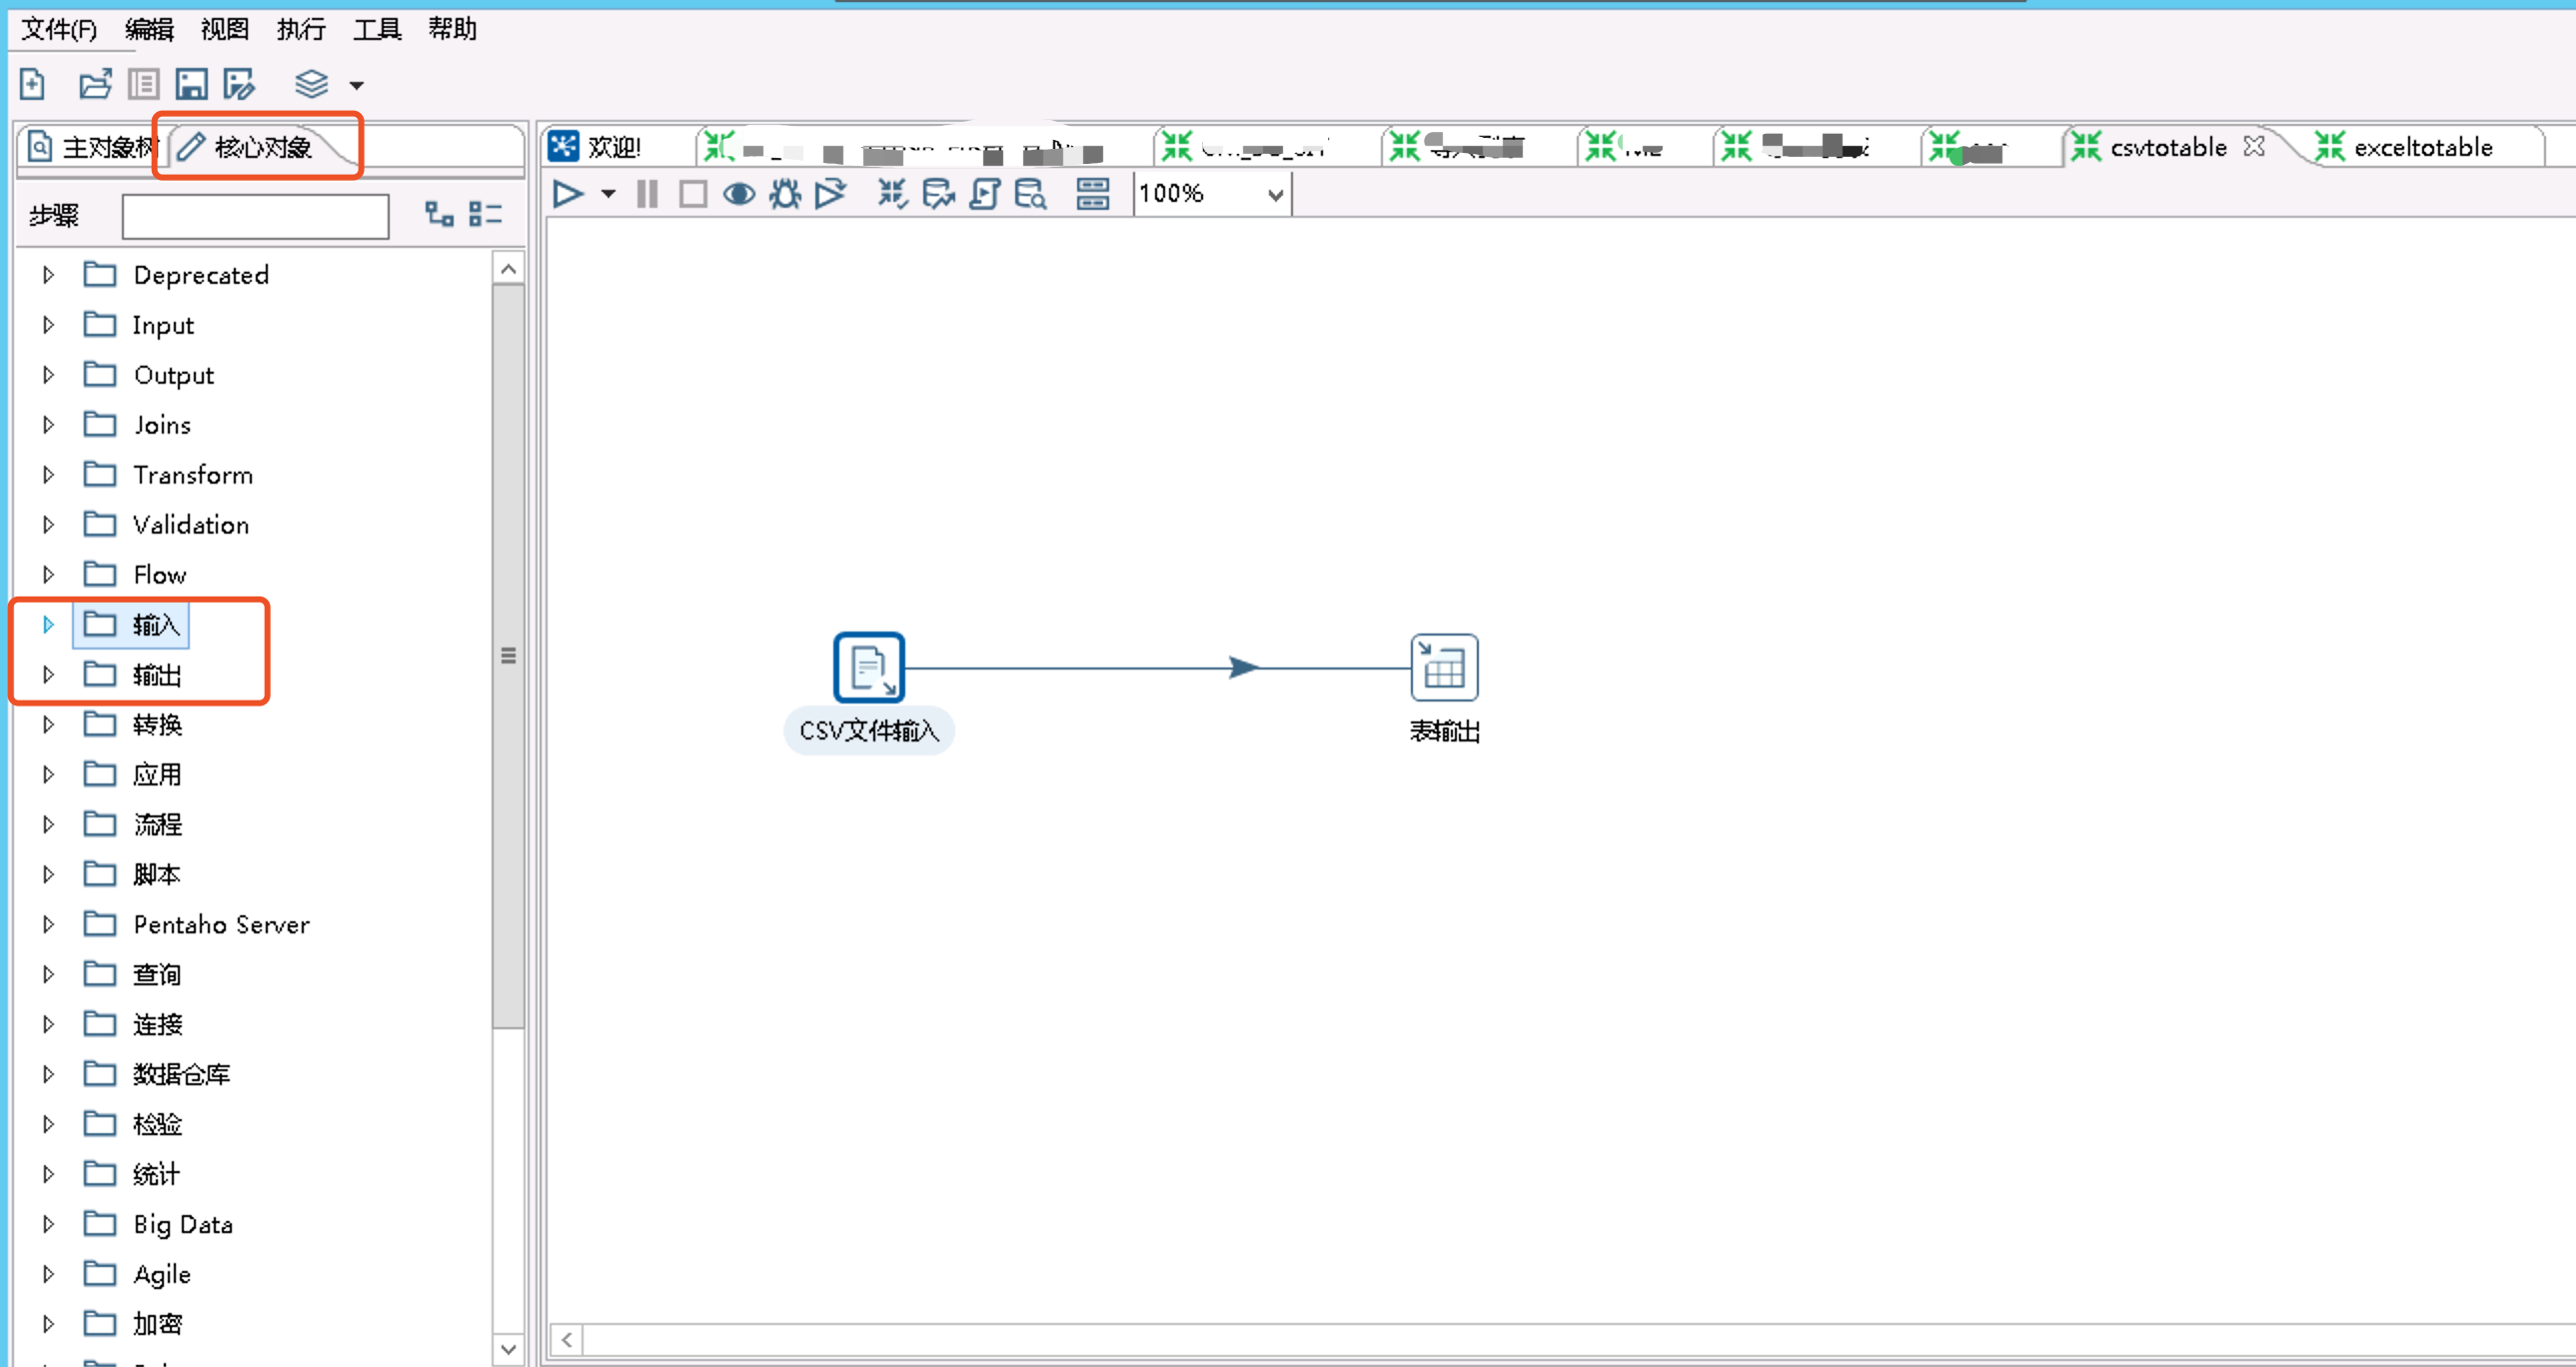
Task: Expand the Input folder
Action: tap(46, 324)
